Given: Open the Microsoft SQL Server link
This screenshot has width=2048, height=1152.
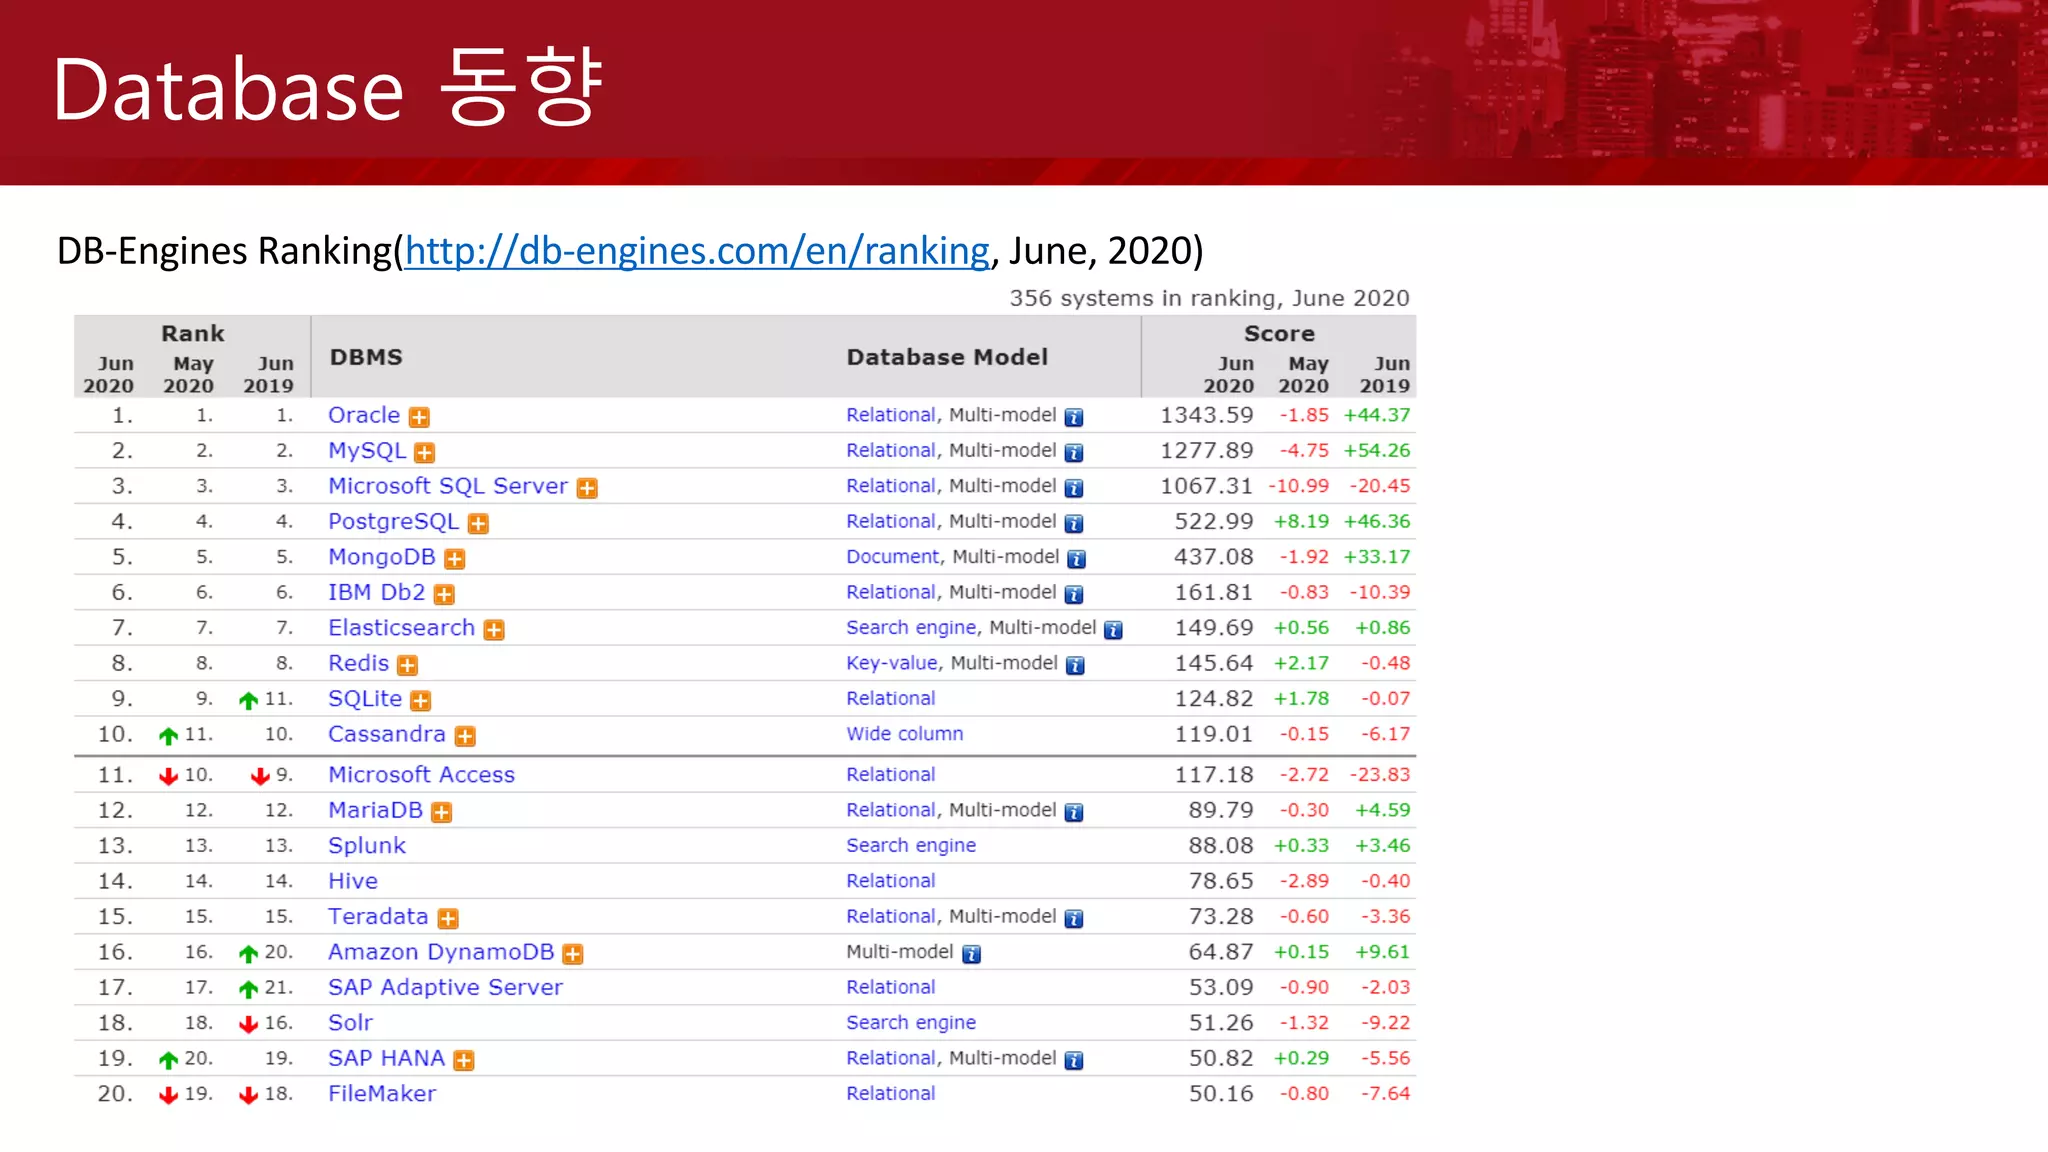Looking at the screenshot, I should click(x=448, y=486).
